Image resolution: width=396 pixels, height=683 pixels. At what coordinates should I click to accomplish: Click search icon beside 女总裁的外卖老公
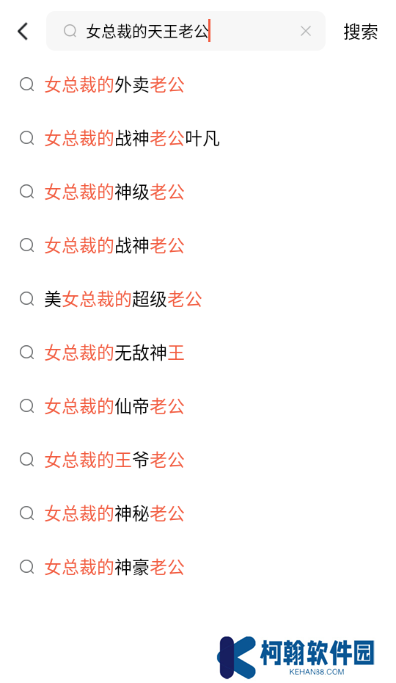(x=27, y=85)
